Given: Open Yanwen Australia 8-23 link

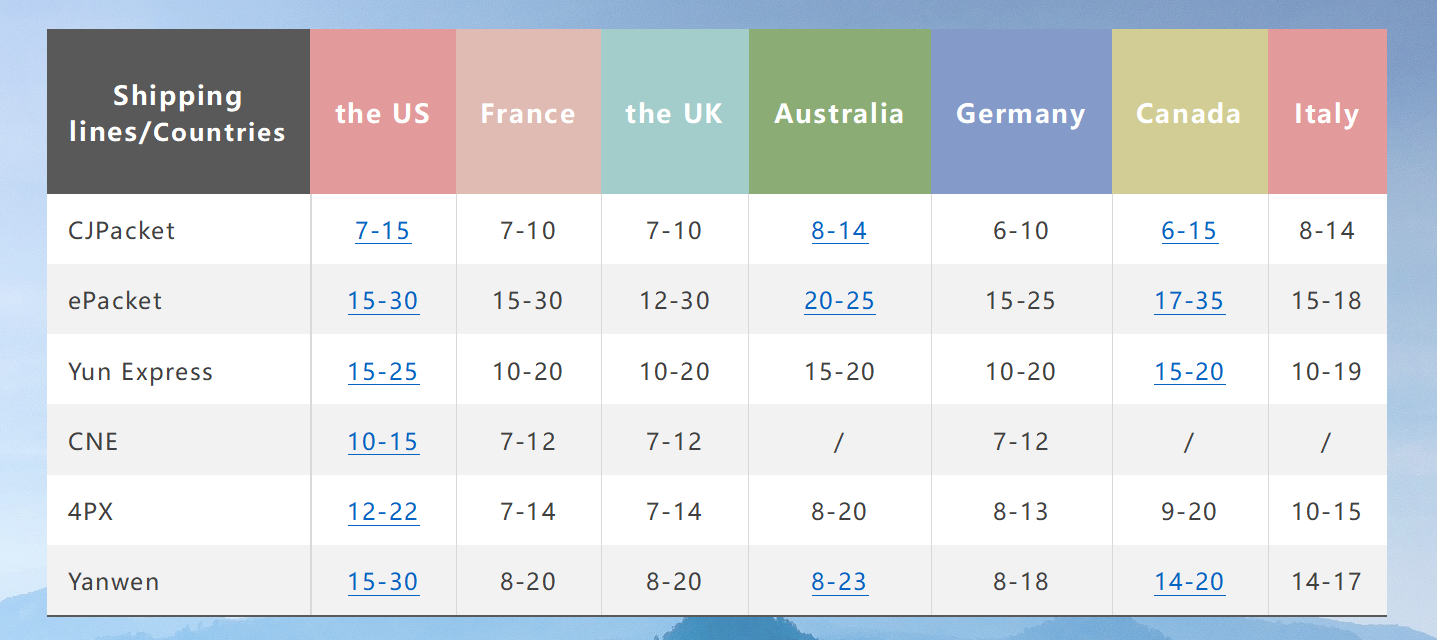Looking at the screenshot, I should pos(839,582).
